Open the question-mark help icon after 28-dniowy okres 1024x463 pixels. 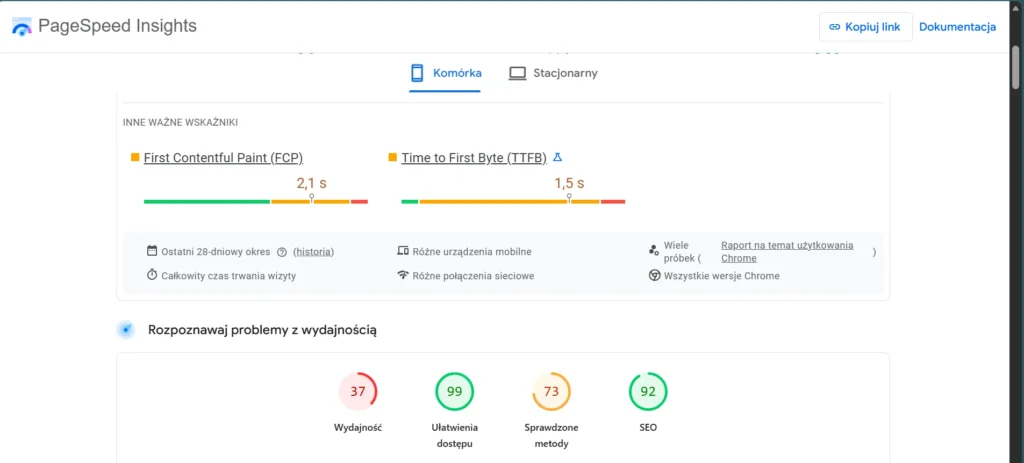pyautogui.click(x=282, y=252)
